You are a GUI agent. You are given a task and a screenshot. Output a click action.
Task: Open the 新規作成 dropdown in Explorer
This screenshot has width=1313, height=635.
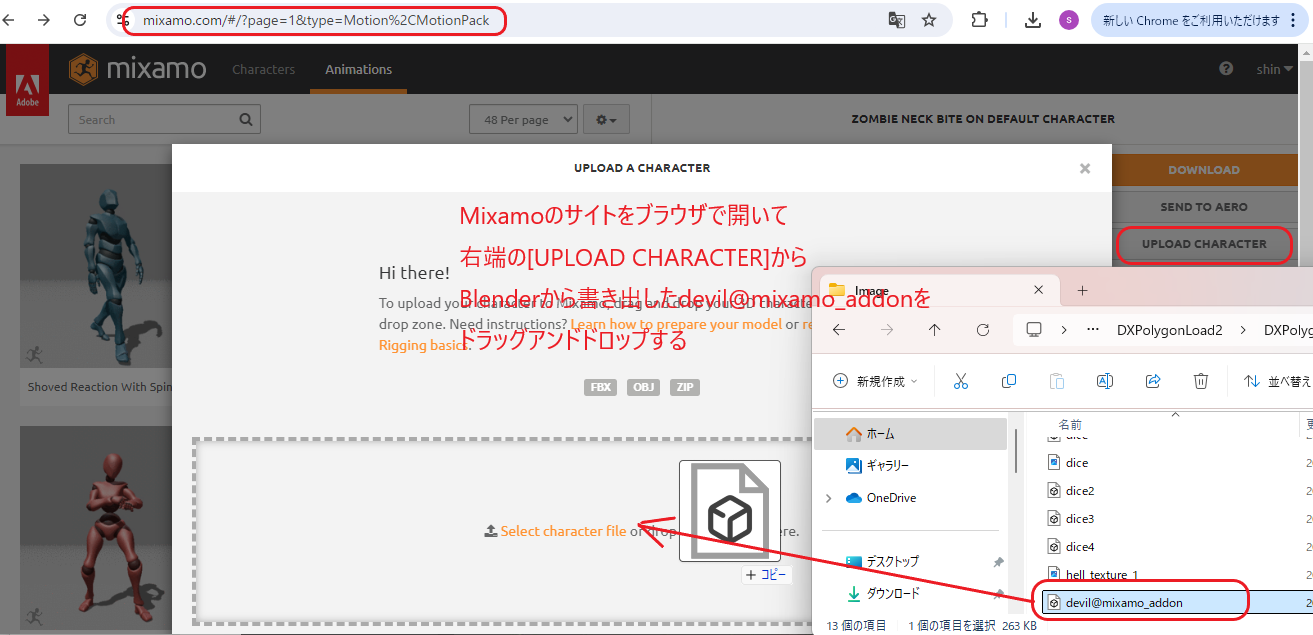(x=875, y=381)
